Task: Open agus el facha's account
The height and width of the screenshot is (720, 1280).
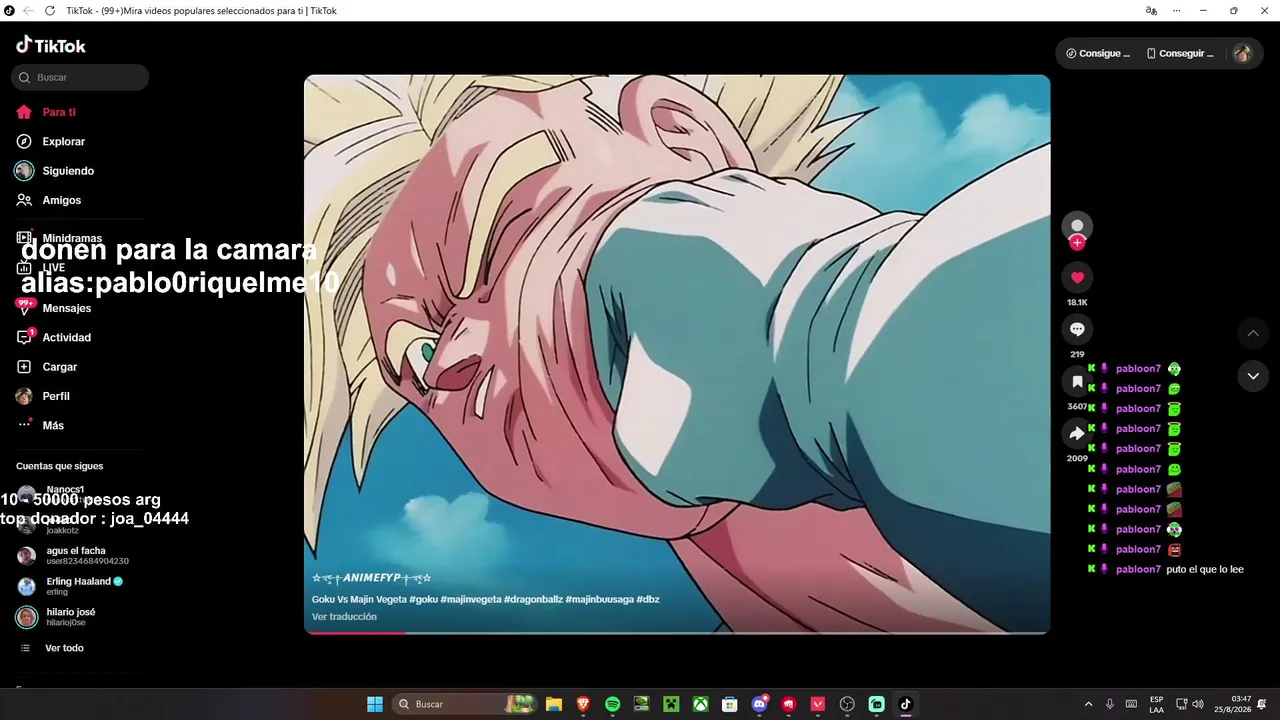Action: click(73, 556)
